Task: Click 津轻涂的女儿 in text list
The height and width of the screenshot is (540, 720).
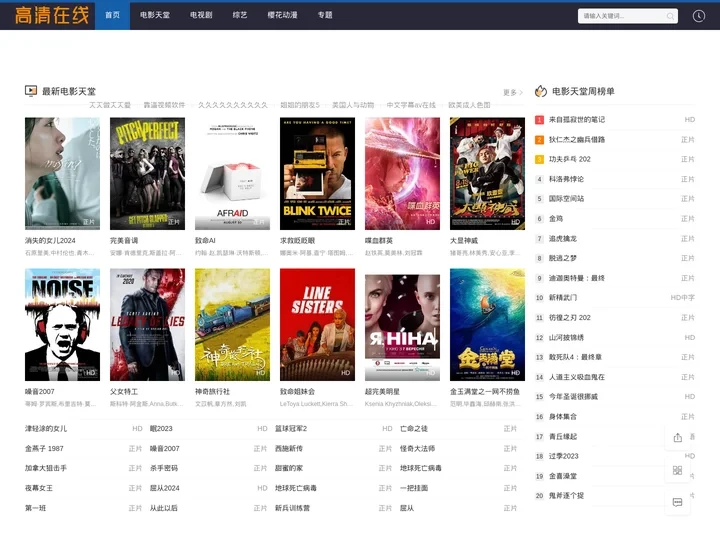Action: [x=46, y=429]
